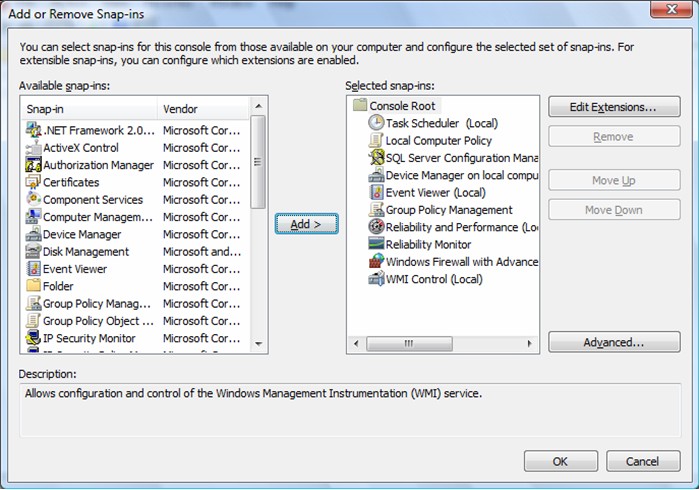Screen dimensions: 700x490
Task: Select the Console Root tree node
Action: click(x=402, y=106)
